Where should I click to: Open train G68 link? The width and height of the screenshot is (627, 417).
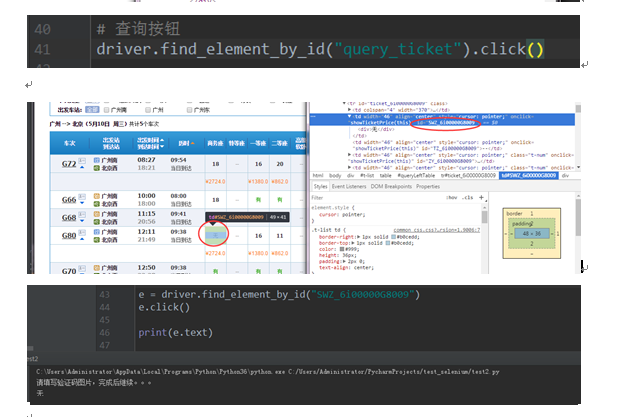[x=69, y=217]
